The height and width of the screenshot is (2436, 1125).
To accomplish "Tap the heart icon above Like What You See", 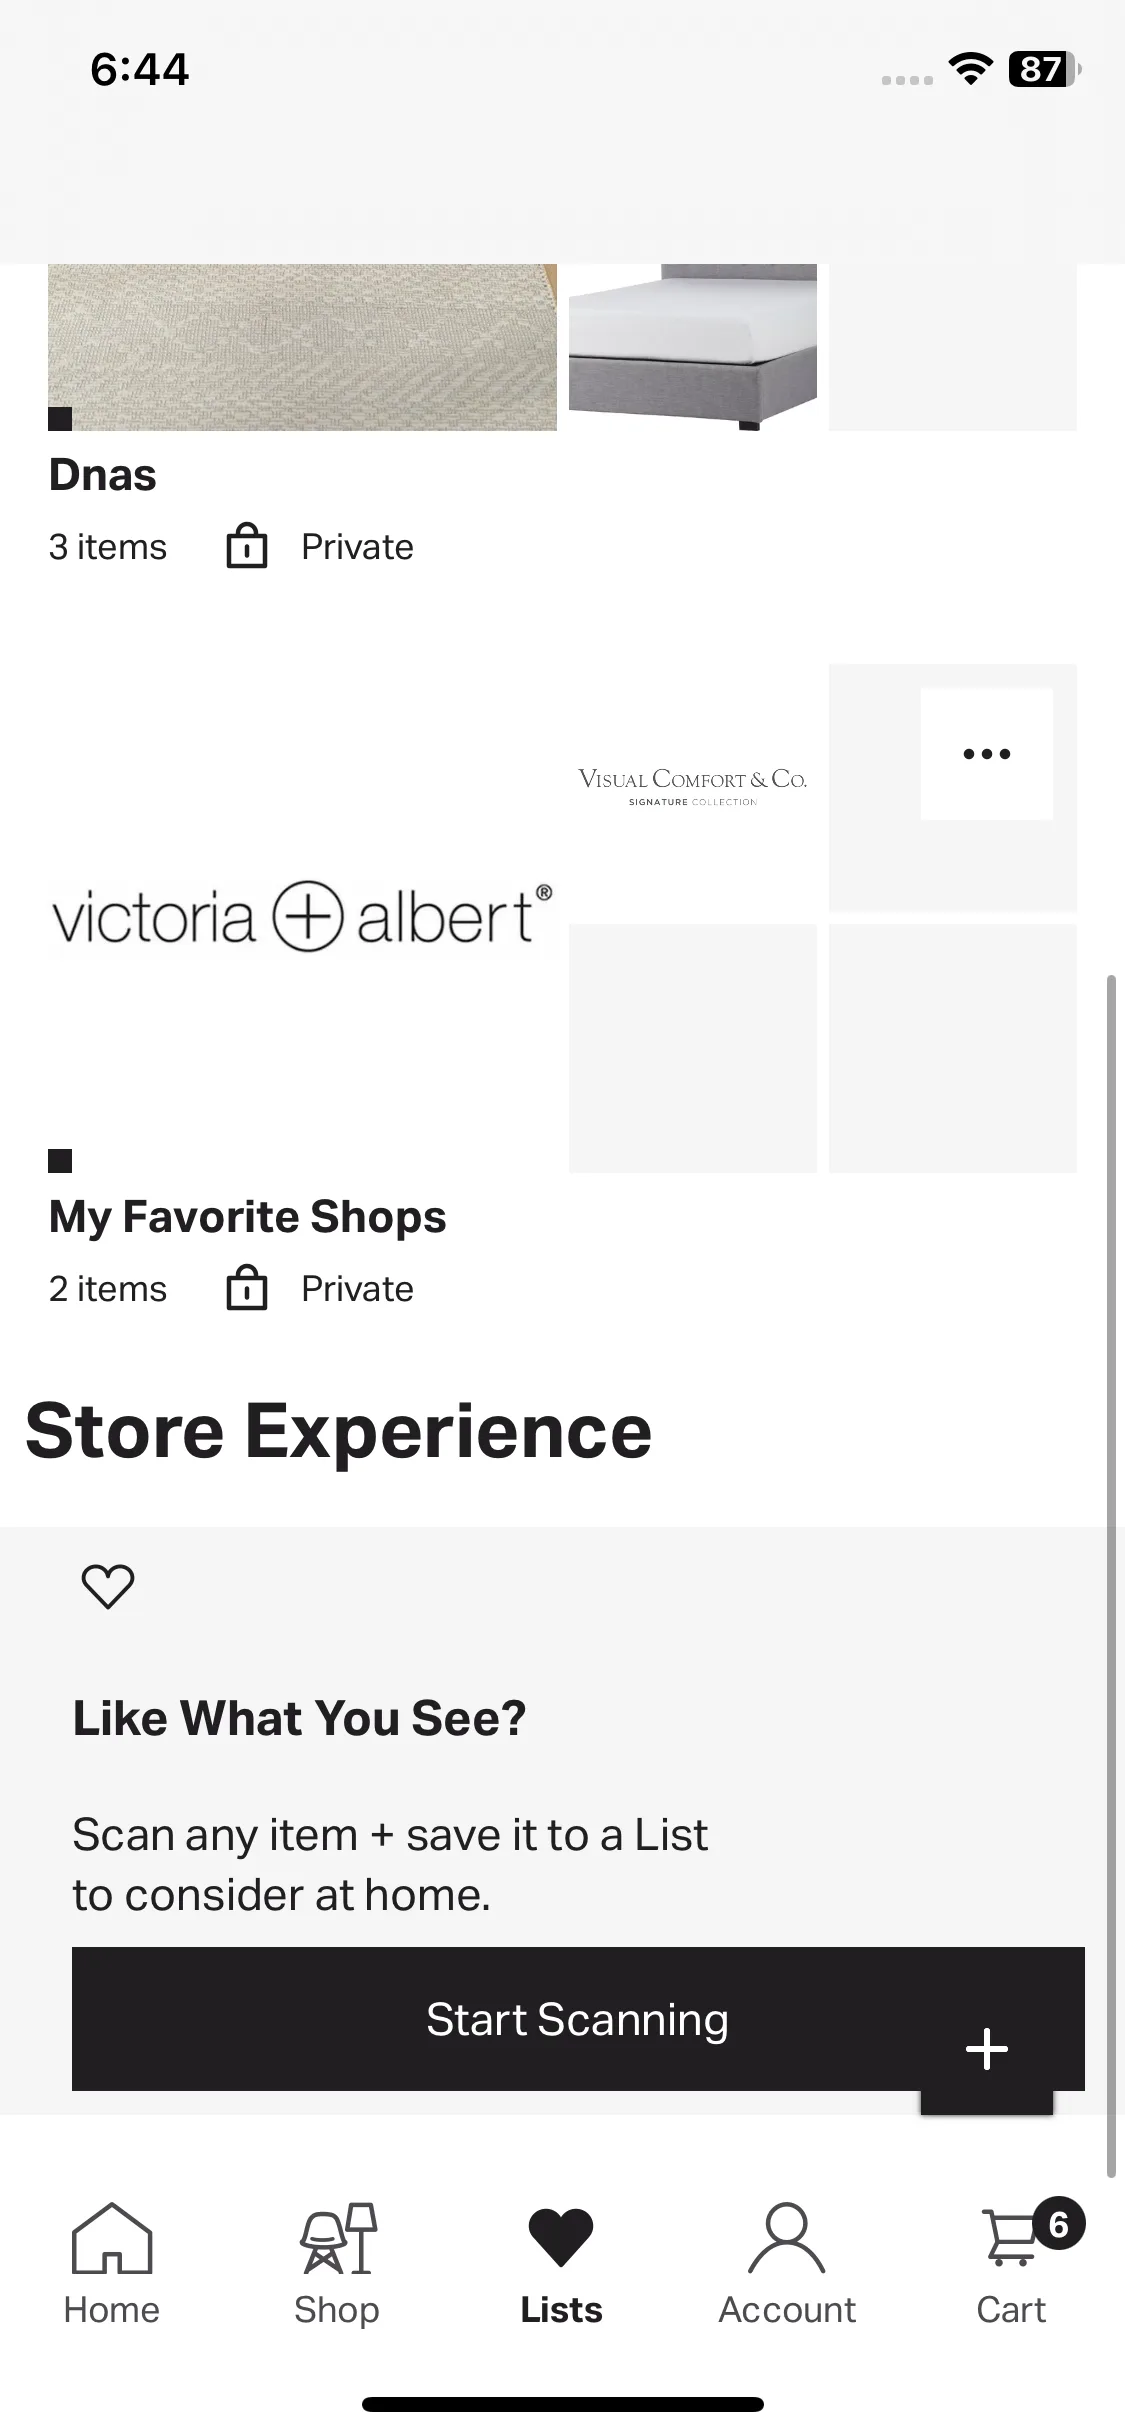I will (108, 1586).
